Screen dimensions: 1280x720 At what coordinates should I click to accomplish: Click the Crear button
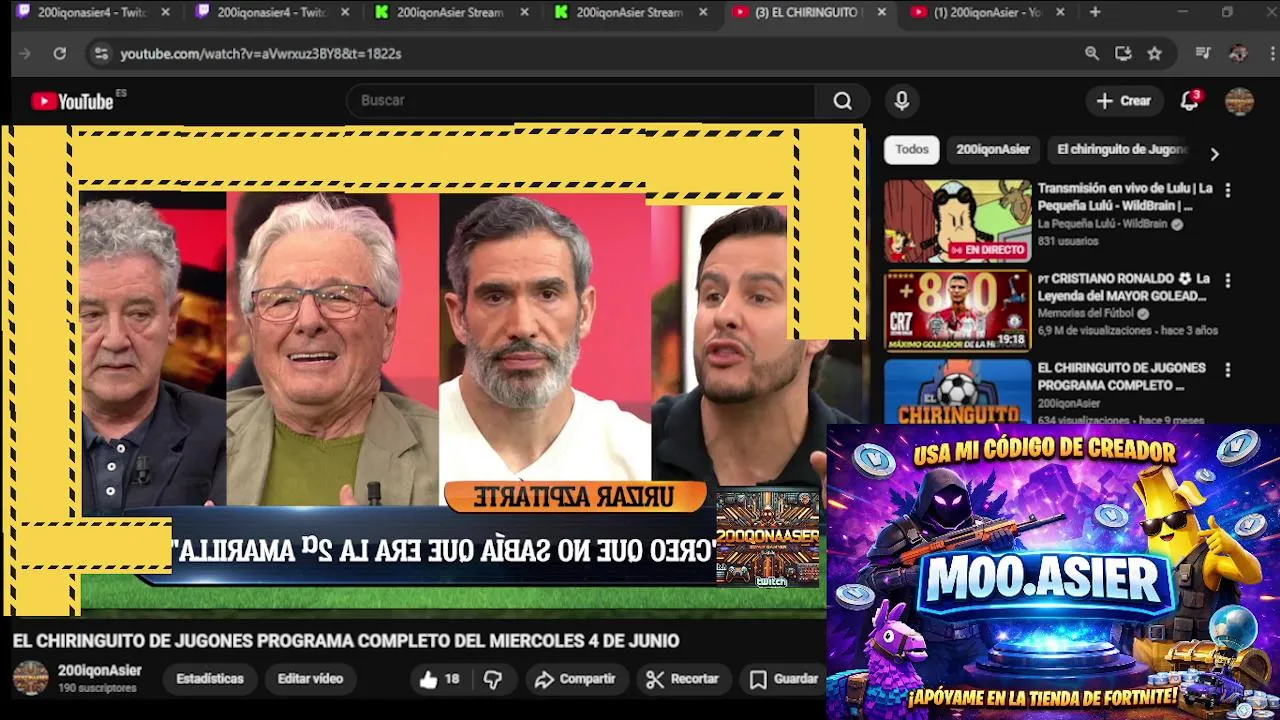tap(1124, 101)
